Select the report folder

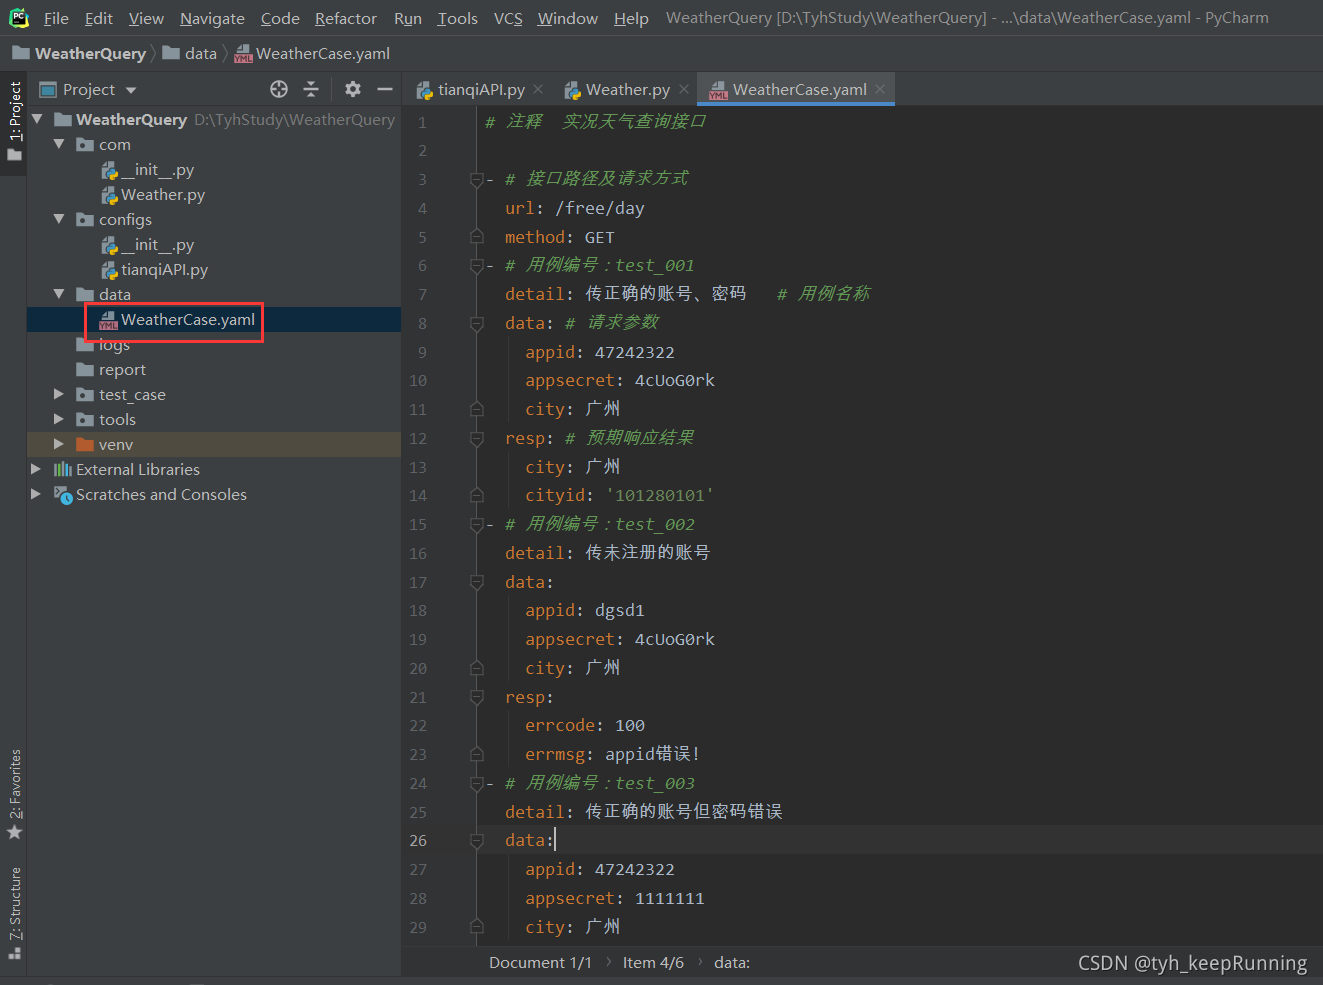[111, 369]
